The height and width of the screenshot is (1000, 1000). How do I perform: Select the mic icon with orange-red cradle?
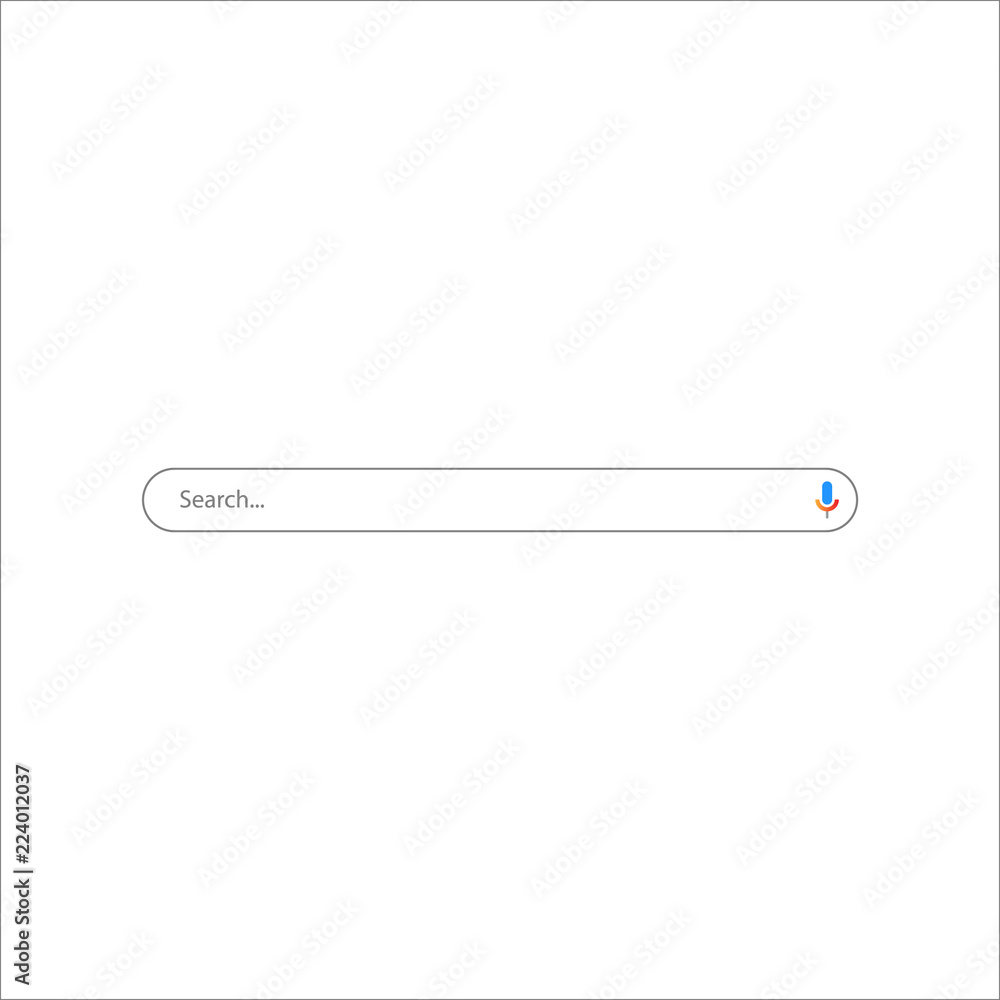pyautogui.click(x=827, y=499)
